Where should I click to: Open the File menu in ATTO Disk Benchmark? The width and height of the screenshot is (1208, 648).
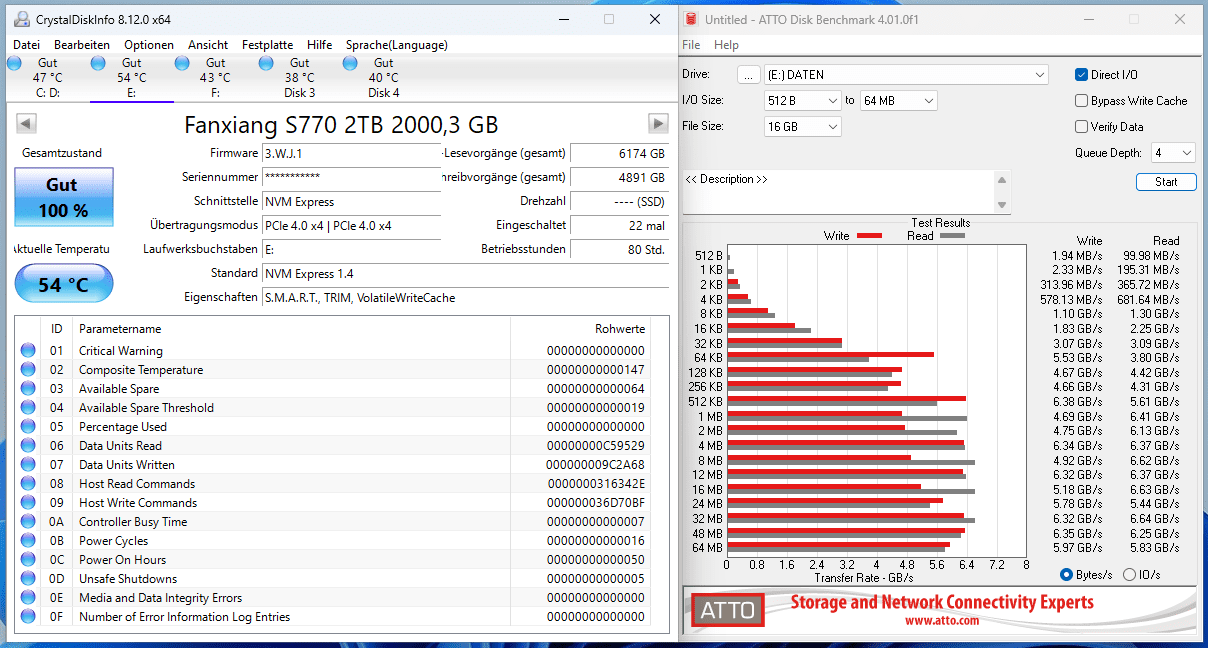tap(691, 45)
